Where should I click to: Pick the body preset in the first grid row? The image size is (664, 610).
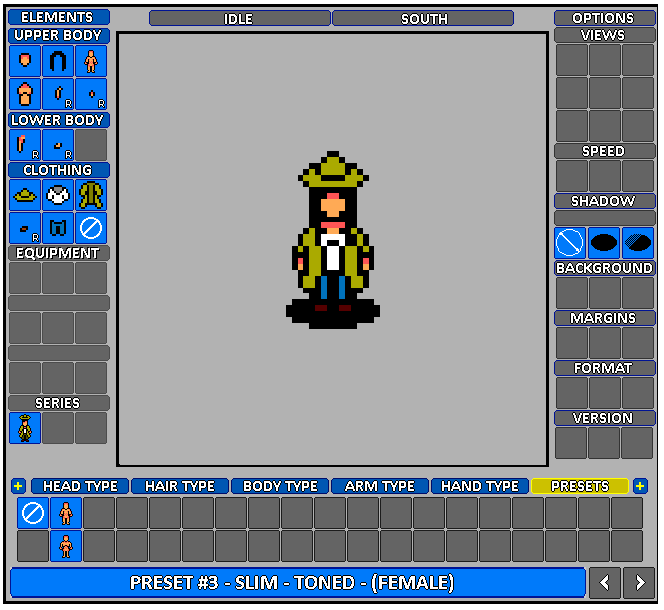[66, 513]
